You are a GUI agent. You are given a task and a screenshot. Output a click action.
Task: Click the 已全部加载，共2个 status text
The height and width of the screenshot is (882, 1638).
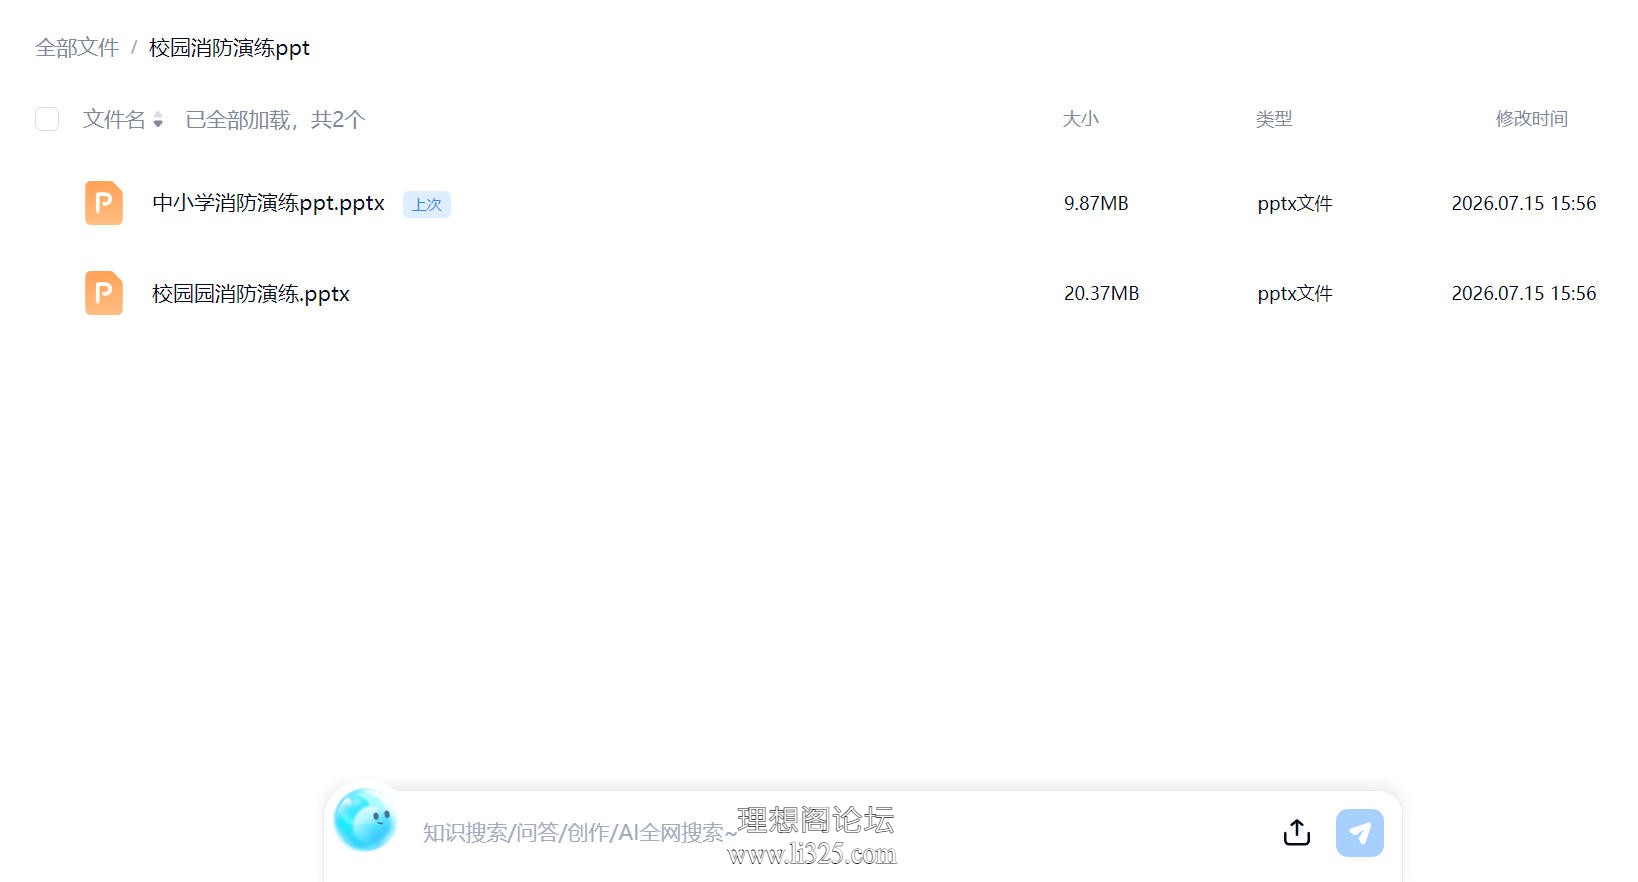click(x=275, y=120)
